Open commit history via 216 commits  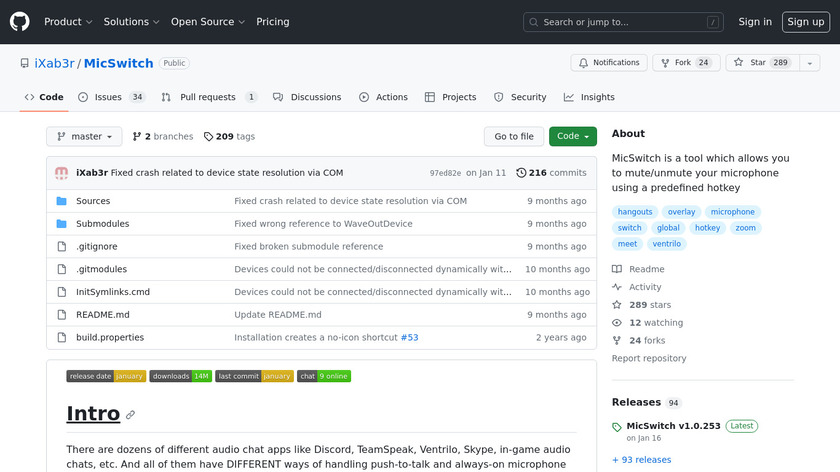click(x=551, y=173)
